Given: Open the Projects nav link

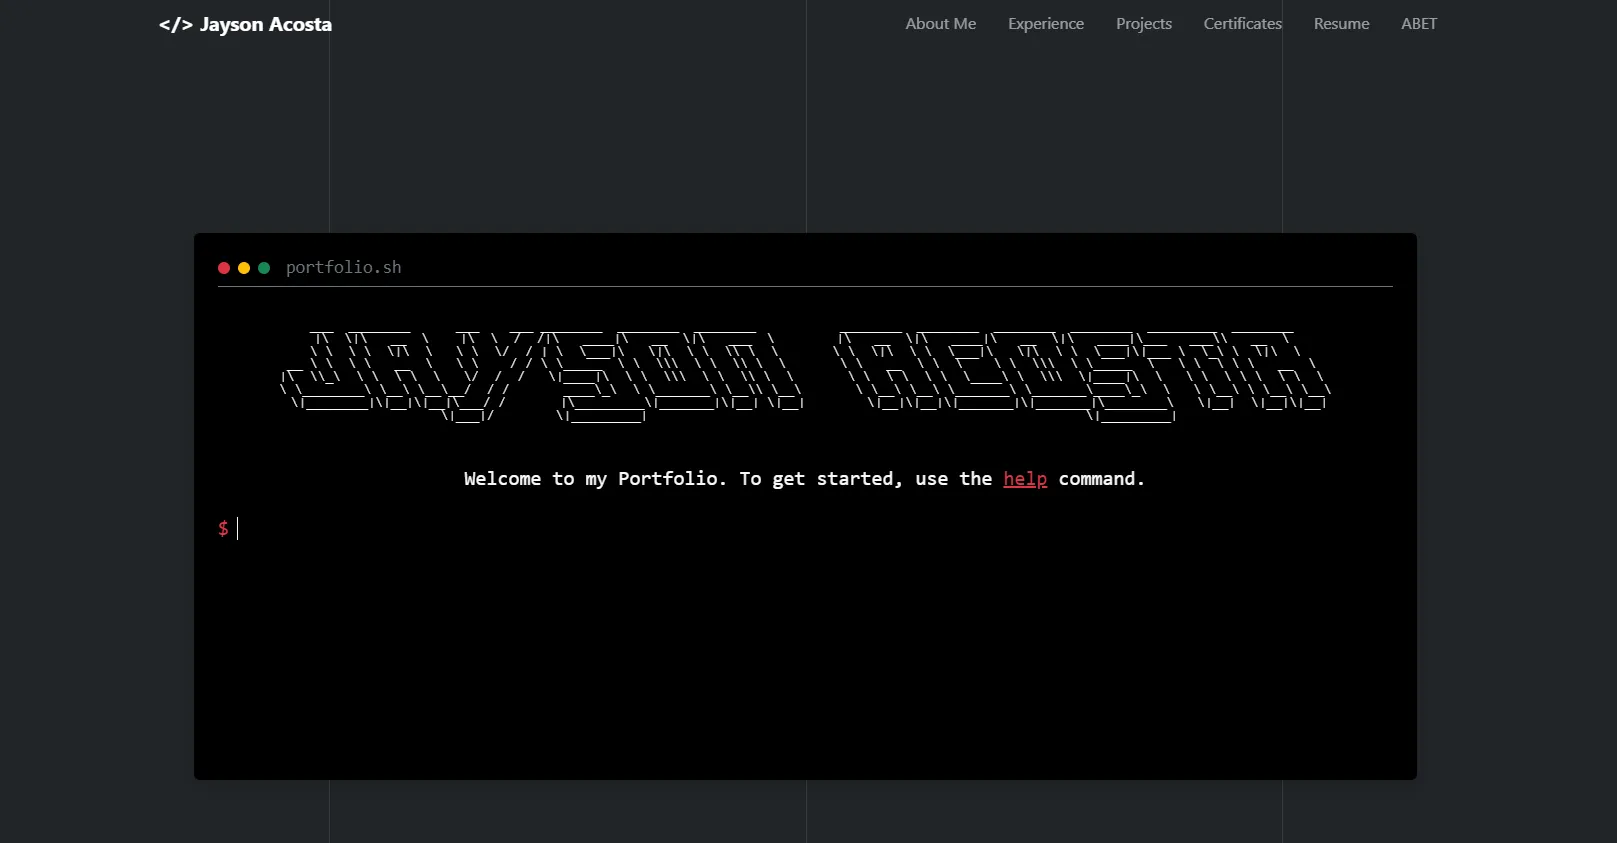Looking at the screenshot, I should (1143, 24).
